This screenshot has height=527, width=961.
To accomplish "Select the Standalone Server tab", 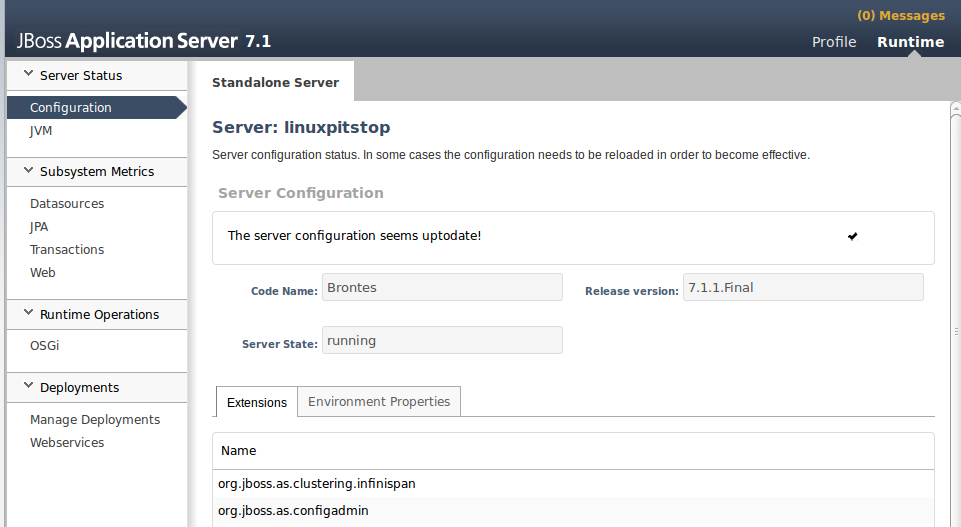I will [275, 82].
